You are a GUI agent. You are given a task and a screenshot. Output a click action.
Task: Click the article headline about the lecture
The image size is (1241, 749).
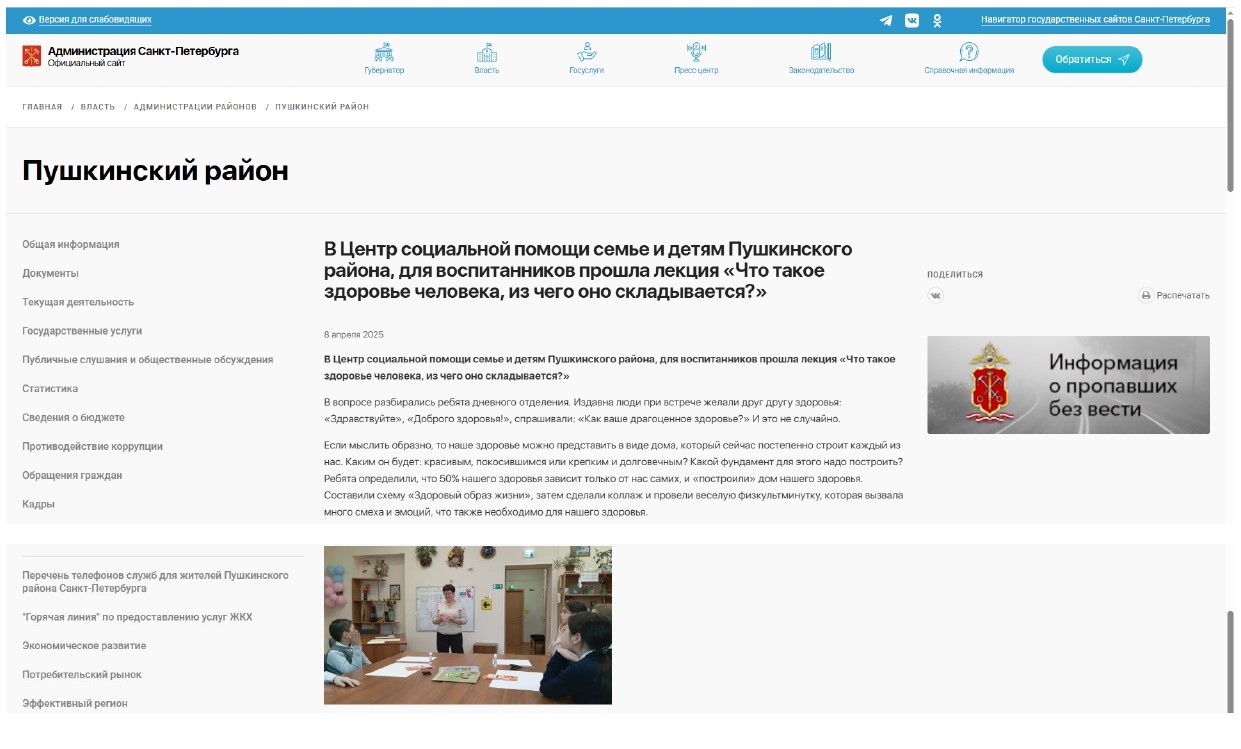pos(588,270)
